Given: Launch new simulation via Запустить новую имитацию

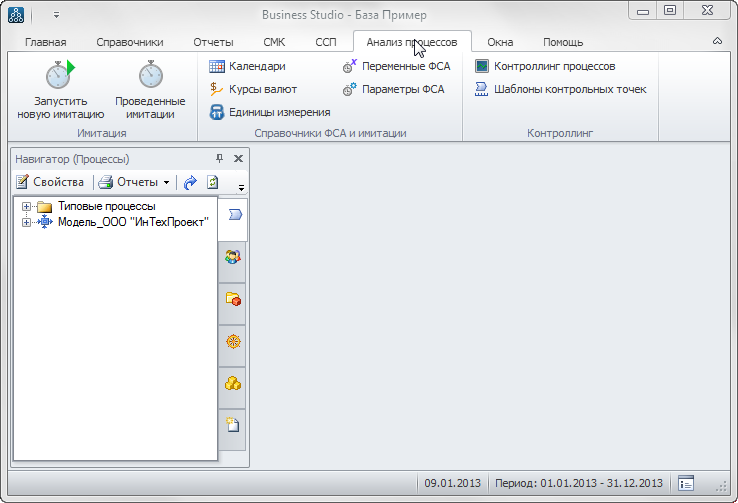Looking at the screenshot, I should pyautogui.click(x=60, y=90).
